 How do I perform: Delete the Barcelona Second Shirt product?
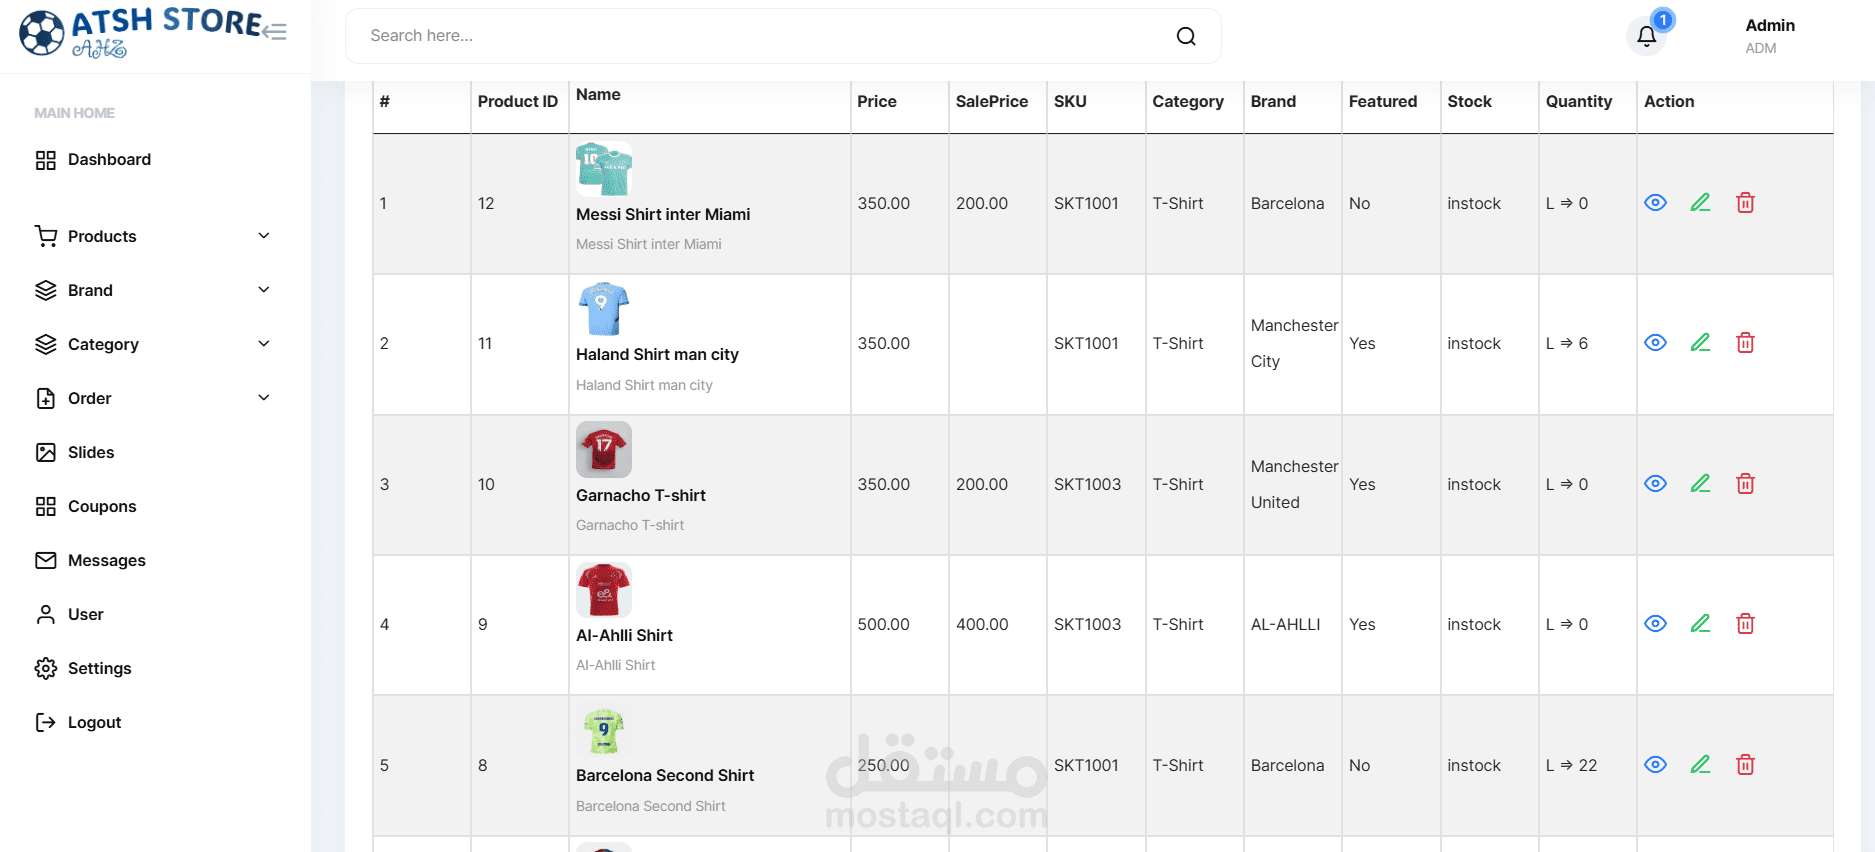[1745, 765]
